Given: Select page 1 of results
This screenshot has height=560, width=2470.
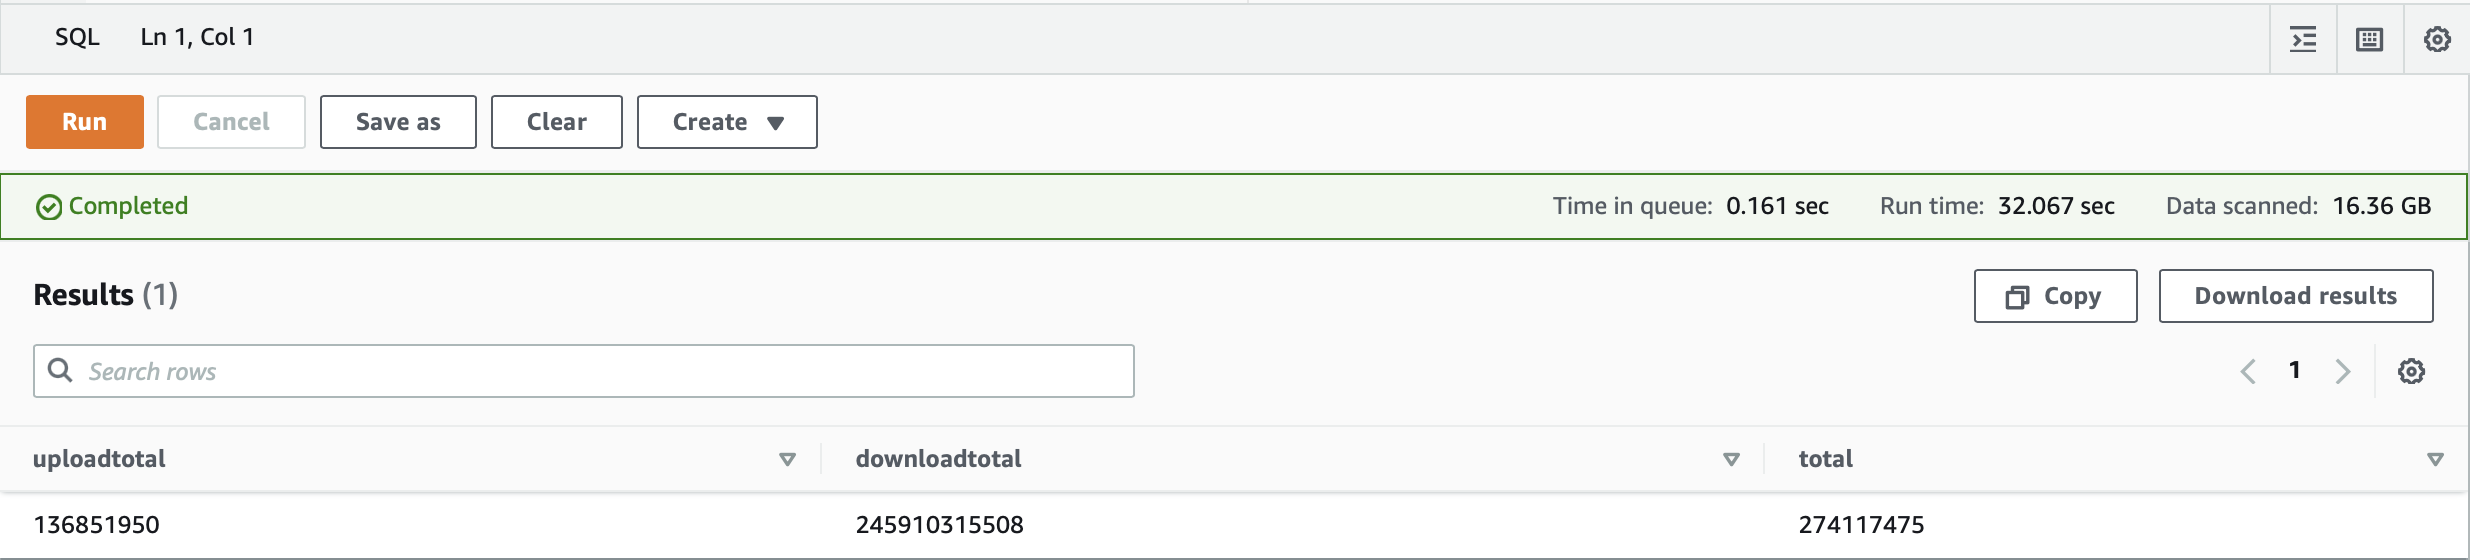Looking at the screenshot, I should (2295, 370).
